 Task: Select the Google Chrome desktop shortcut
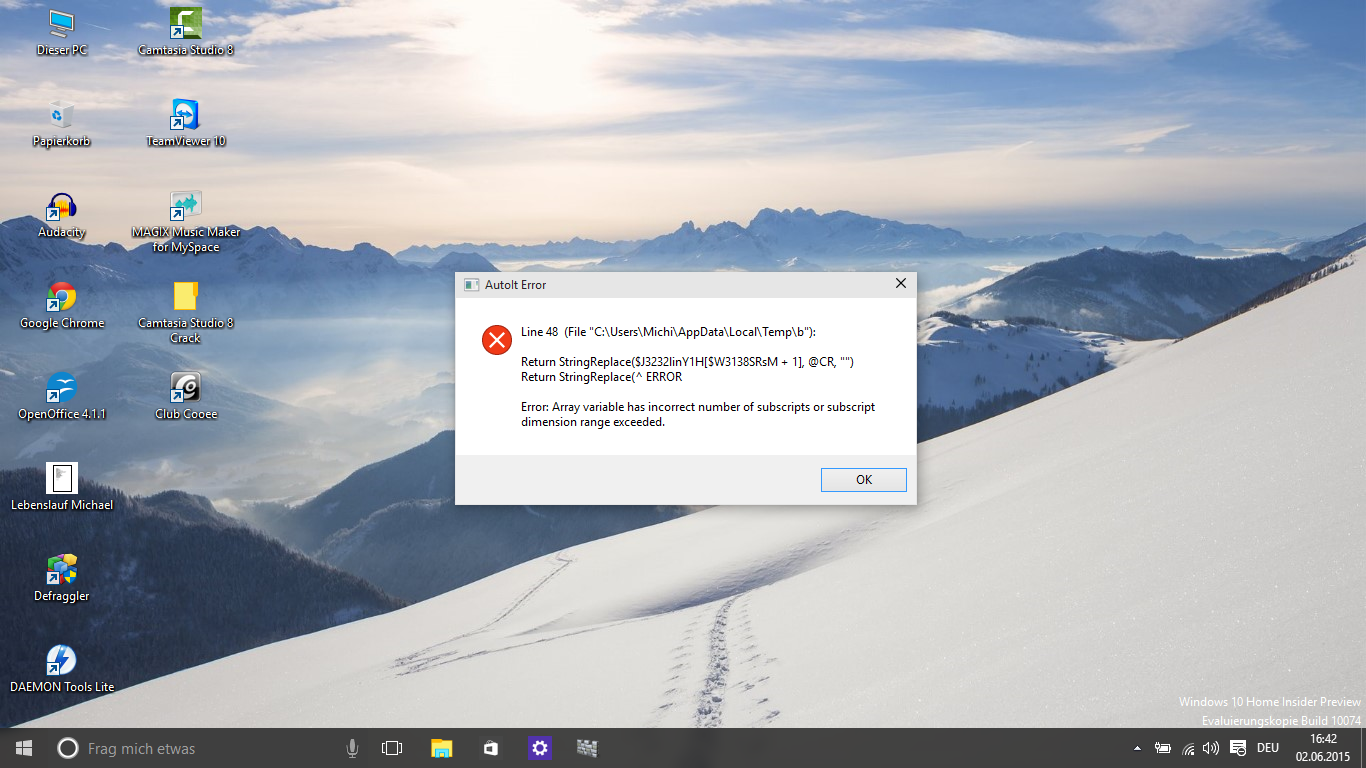pyautogui.click(x=62, y=305)
